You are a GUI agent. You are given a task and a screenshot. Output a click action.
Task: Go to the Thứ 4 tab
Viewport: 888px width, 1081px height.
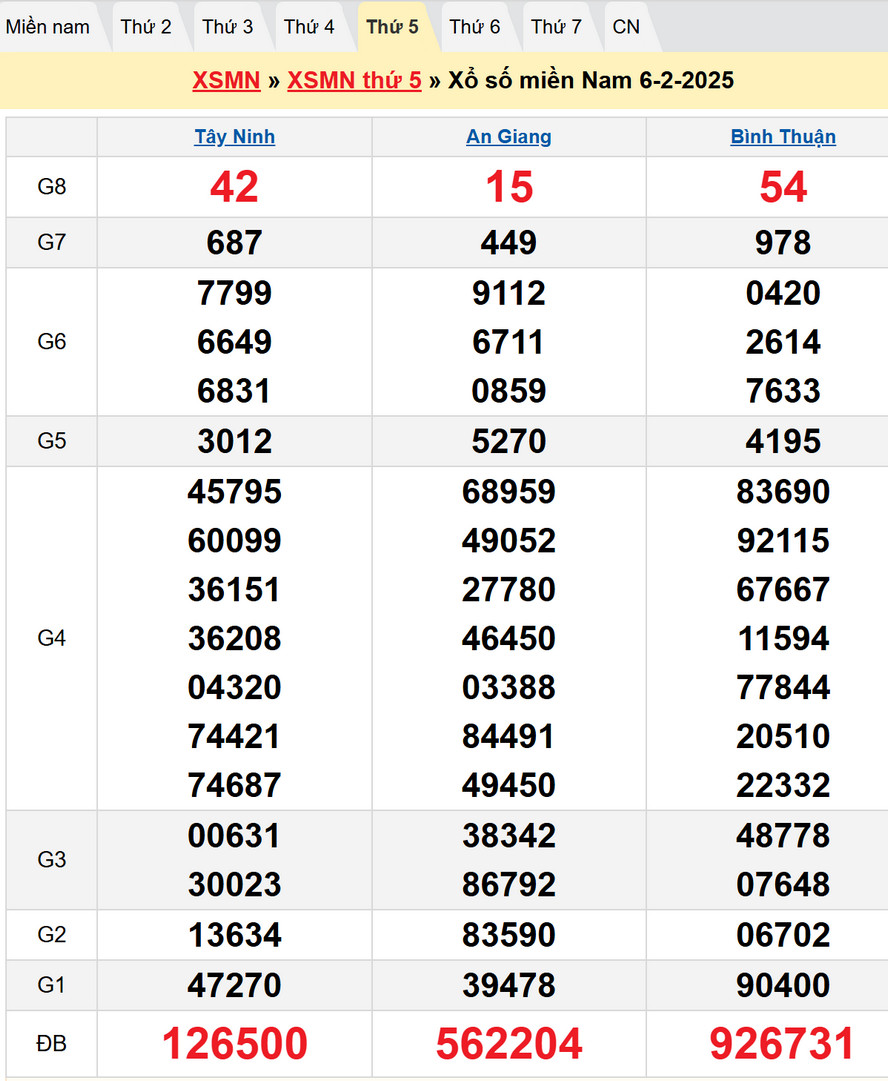309,27
